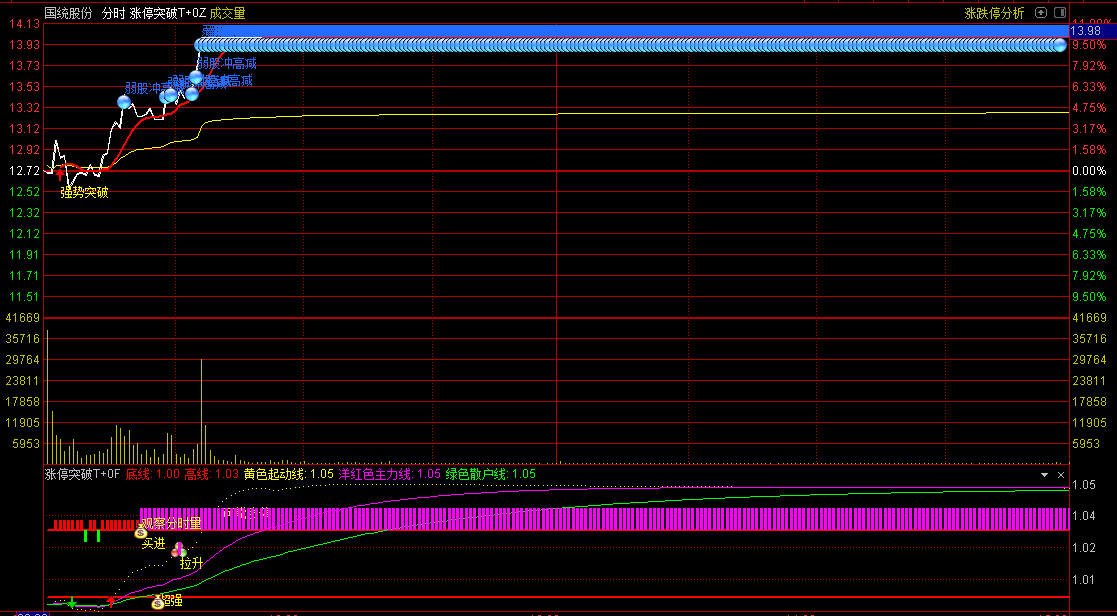The width and height of the screenshot is (1117, 616).
Task: Click the 拉升 flower icon
Action: (179, 549)
